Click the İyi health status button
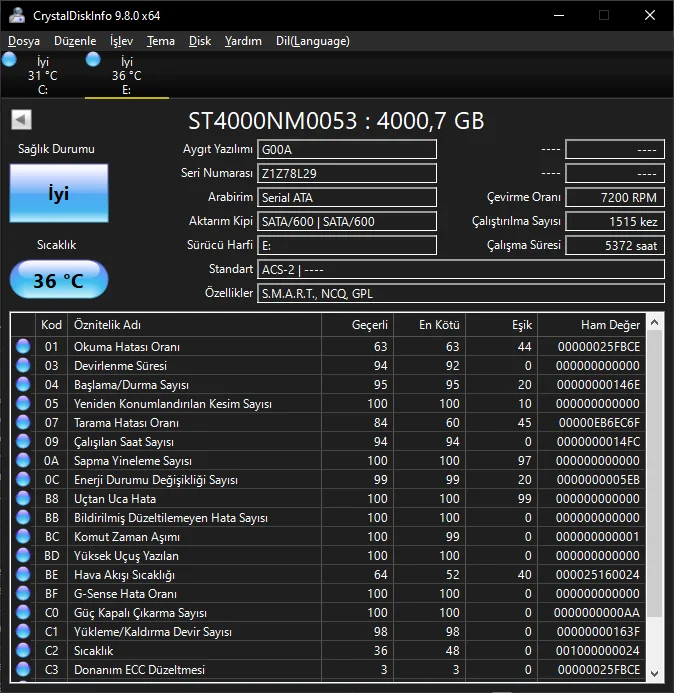This screenshot has height=693, width=674. [x=59, y=193]
